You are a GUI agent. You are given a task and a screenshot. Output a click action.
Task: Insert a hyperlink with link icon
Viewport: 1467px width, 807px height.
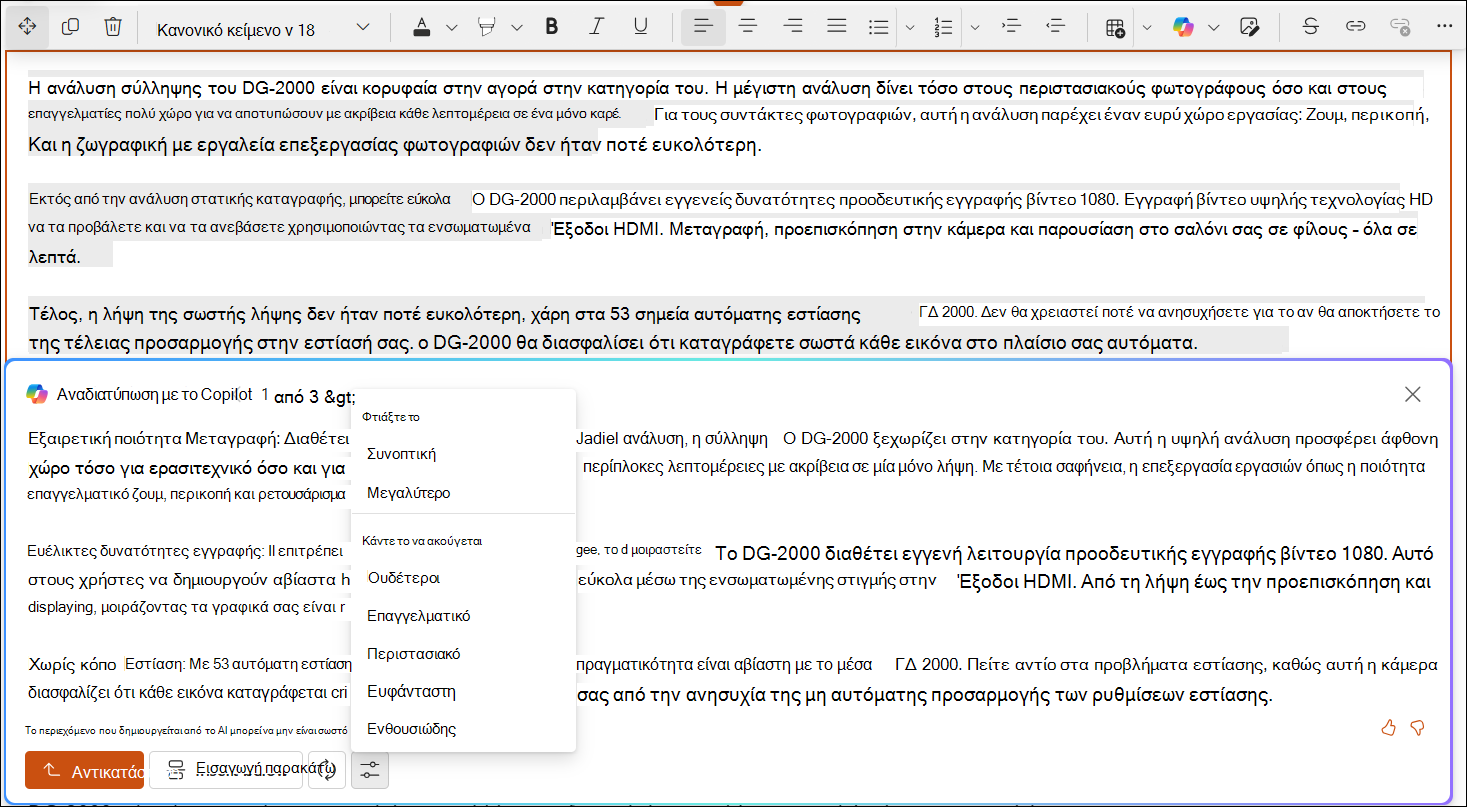pos(1355,27)
